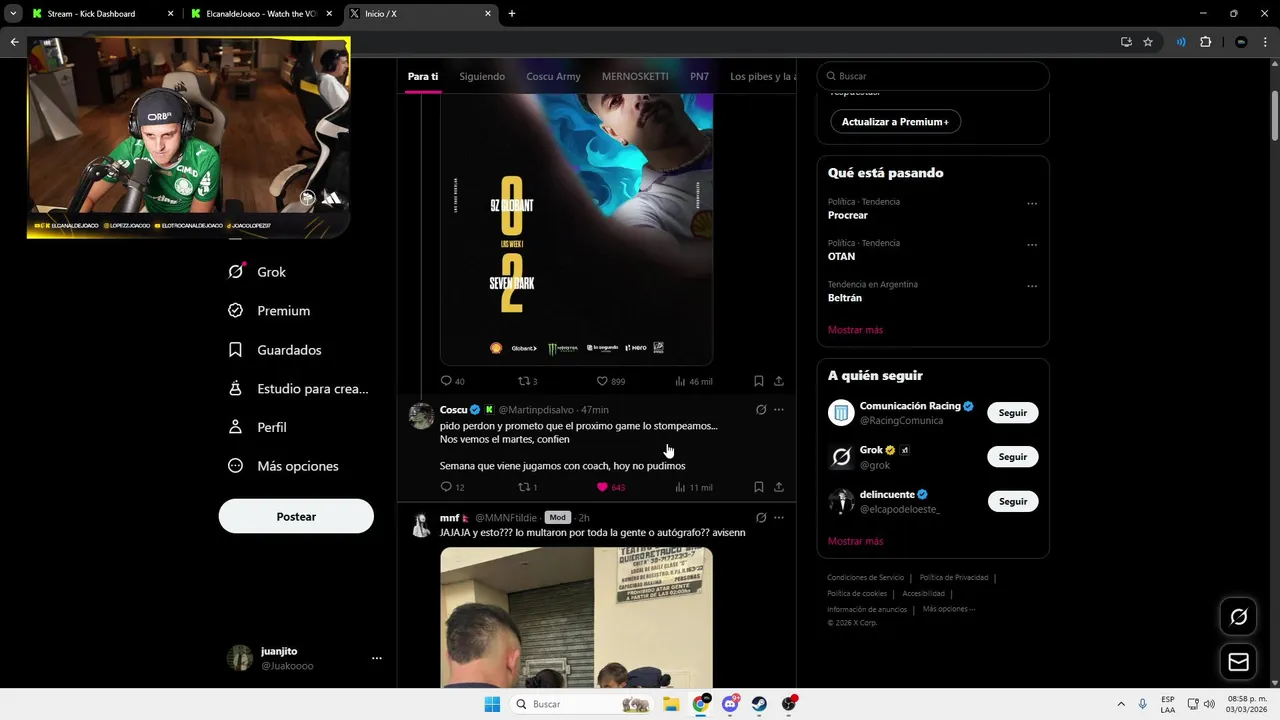This screenshot has width=1280, height=720.
Task: Open the Procrear trending topic
Action: [847, 215]
